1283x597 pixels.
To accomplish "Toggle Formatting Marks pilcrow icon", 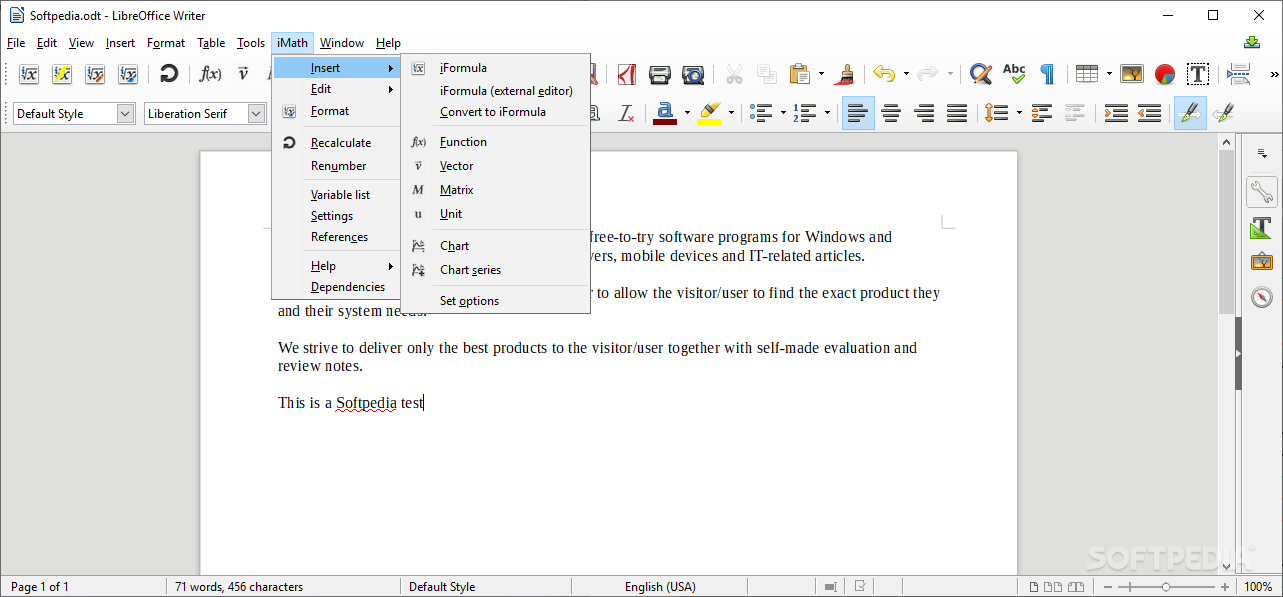I will 1047,74.
